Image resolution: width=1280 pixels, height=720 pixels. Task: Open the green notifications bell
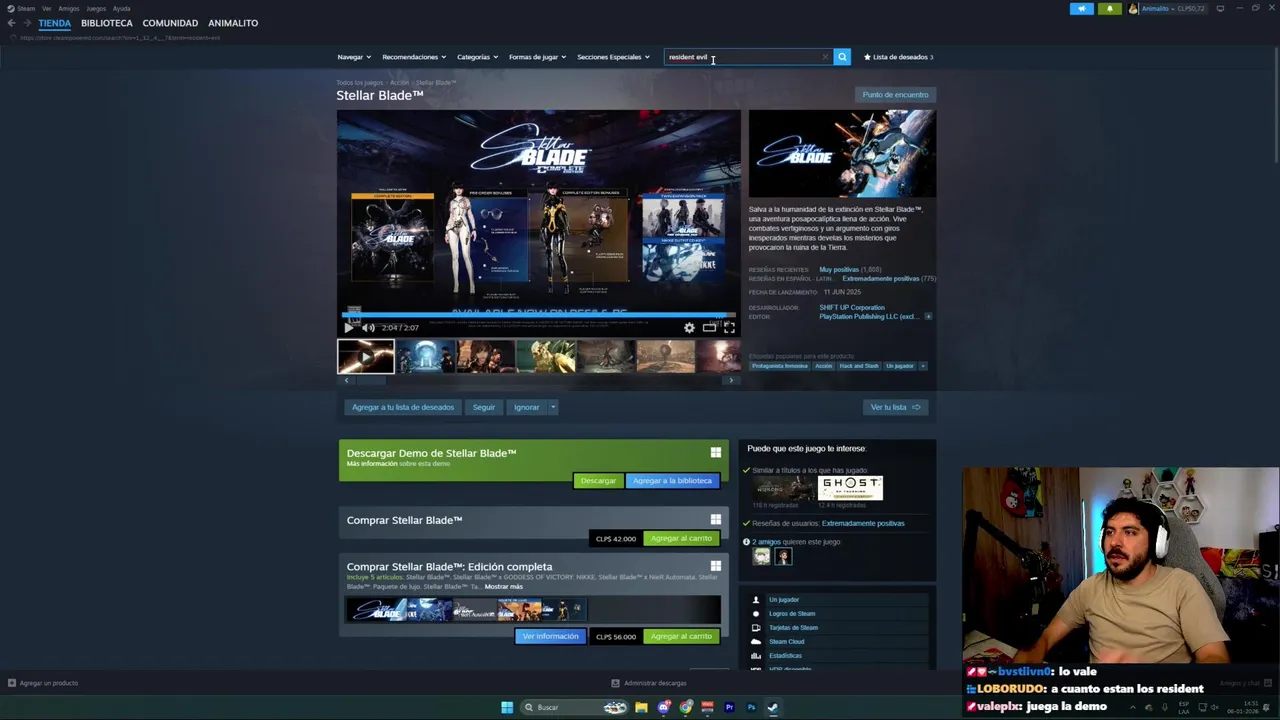(x=1109, y=8)
